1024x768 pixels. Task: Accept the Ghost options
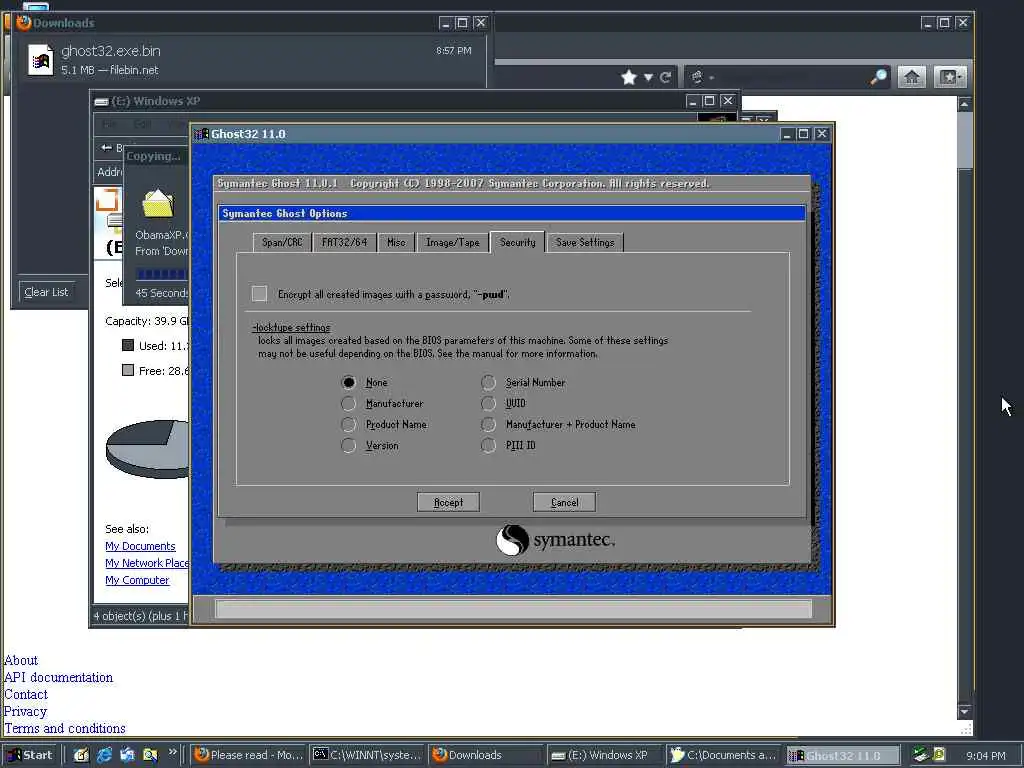click(449, 502)
